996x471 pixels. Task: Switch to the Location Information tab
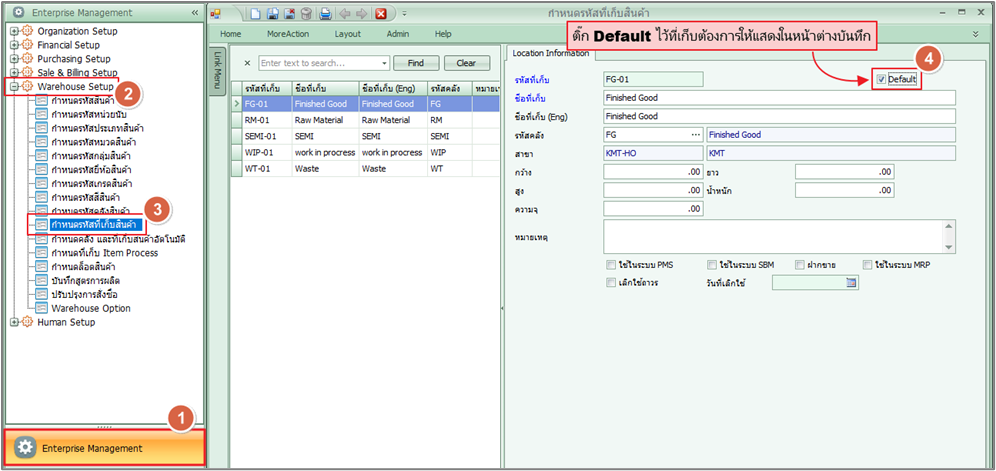pyautogui.click(x=549, y=53)
